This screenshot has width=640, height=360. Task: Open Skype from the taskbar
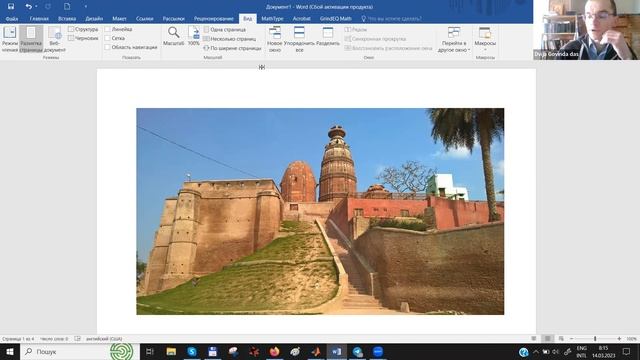[x=192, y=351]
